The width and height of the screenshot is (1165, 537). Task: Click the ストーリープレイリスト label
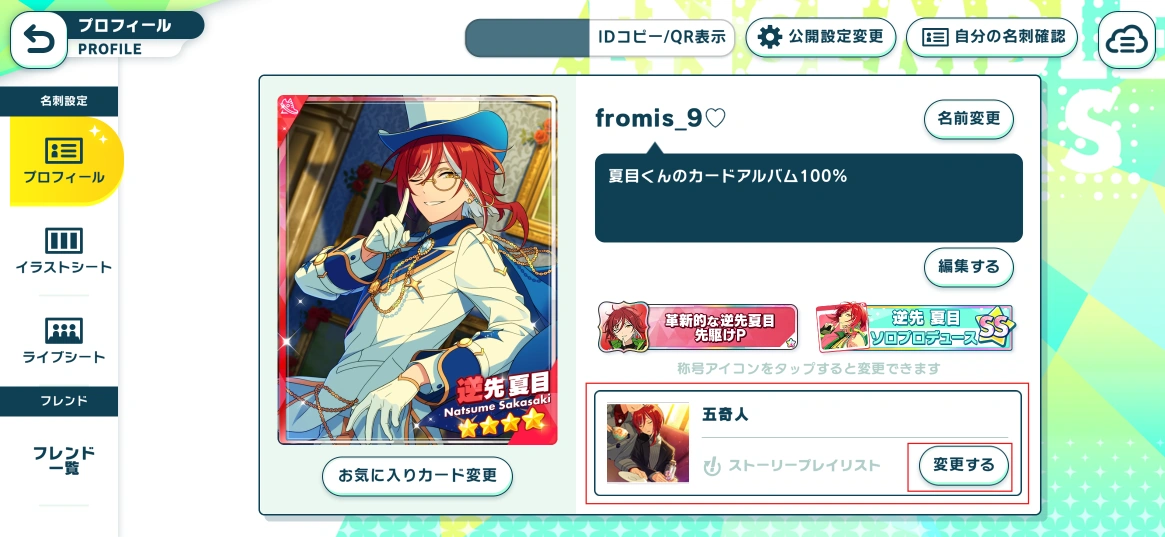(804, 466)
